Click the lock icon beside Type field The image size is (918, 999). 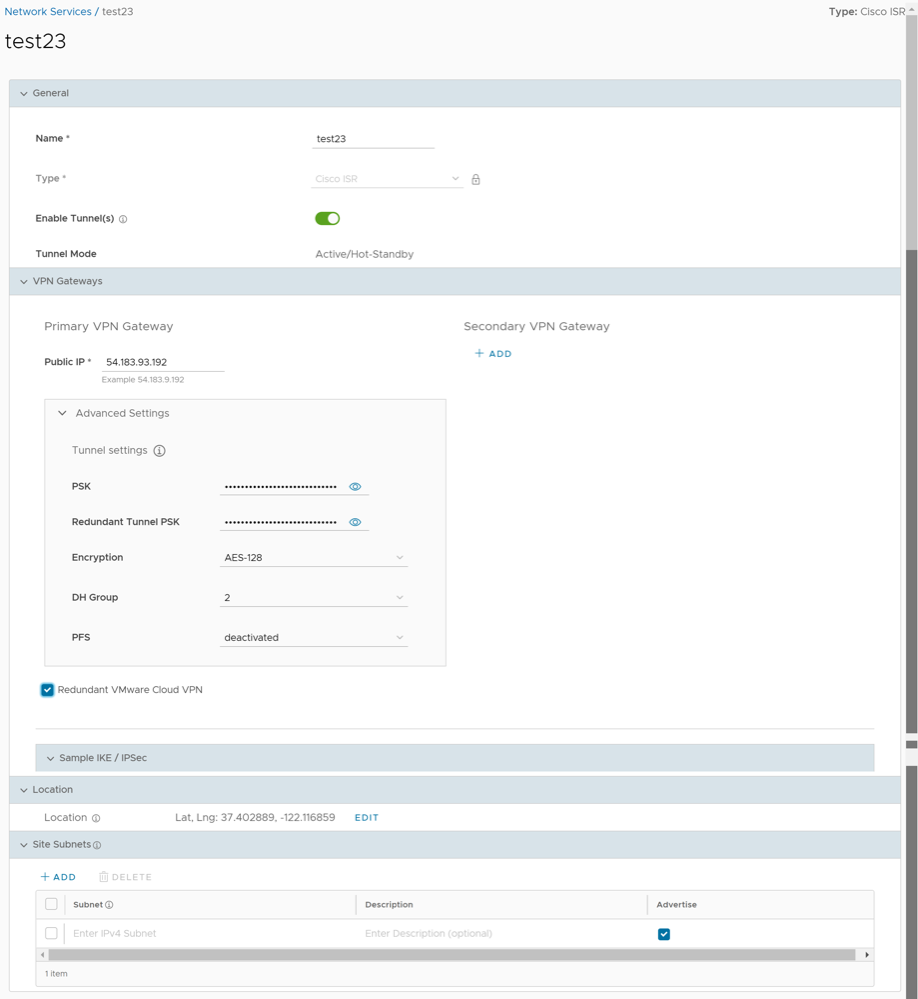coord(476,179)
